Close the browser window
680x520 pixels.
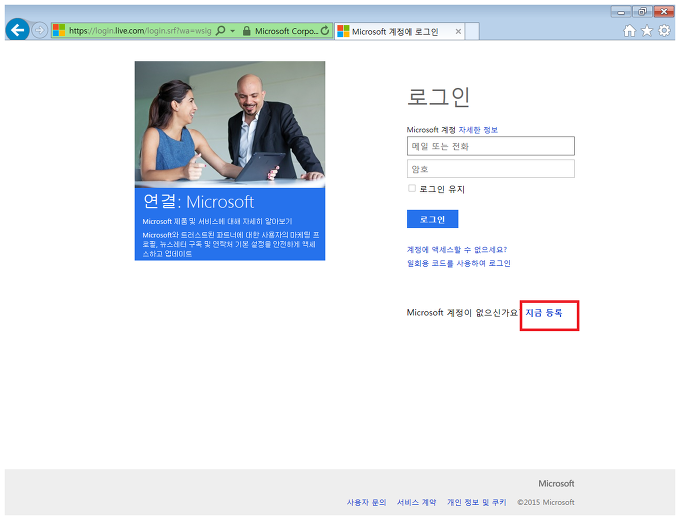(664, 12)
